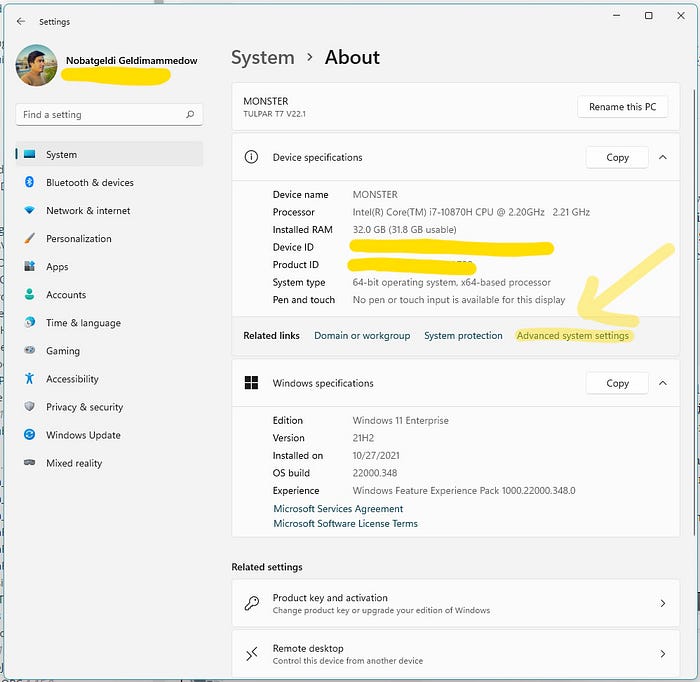Open Bluetooth & devices settings
700x682 pixels.
click(x=90, y=183)
